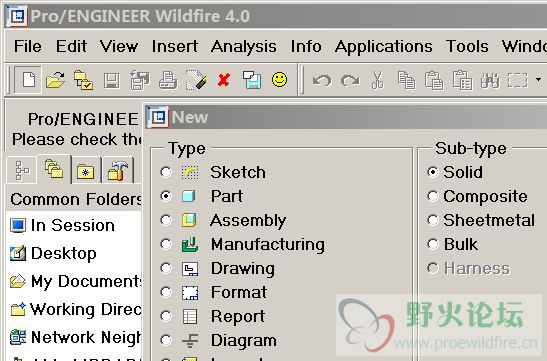This screenshot has height=361, width=547.
Task: Select the Sketch type radio button
Action: (x=166, y=172)
